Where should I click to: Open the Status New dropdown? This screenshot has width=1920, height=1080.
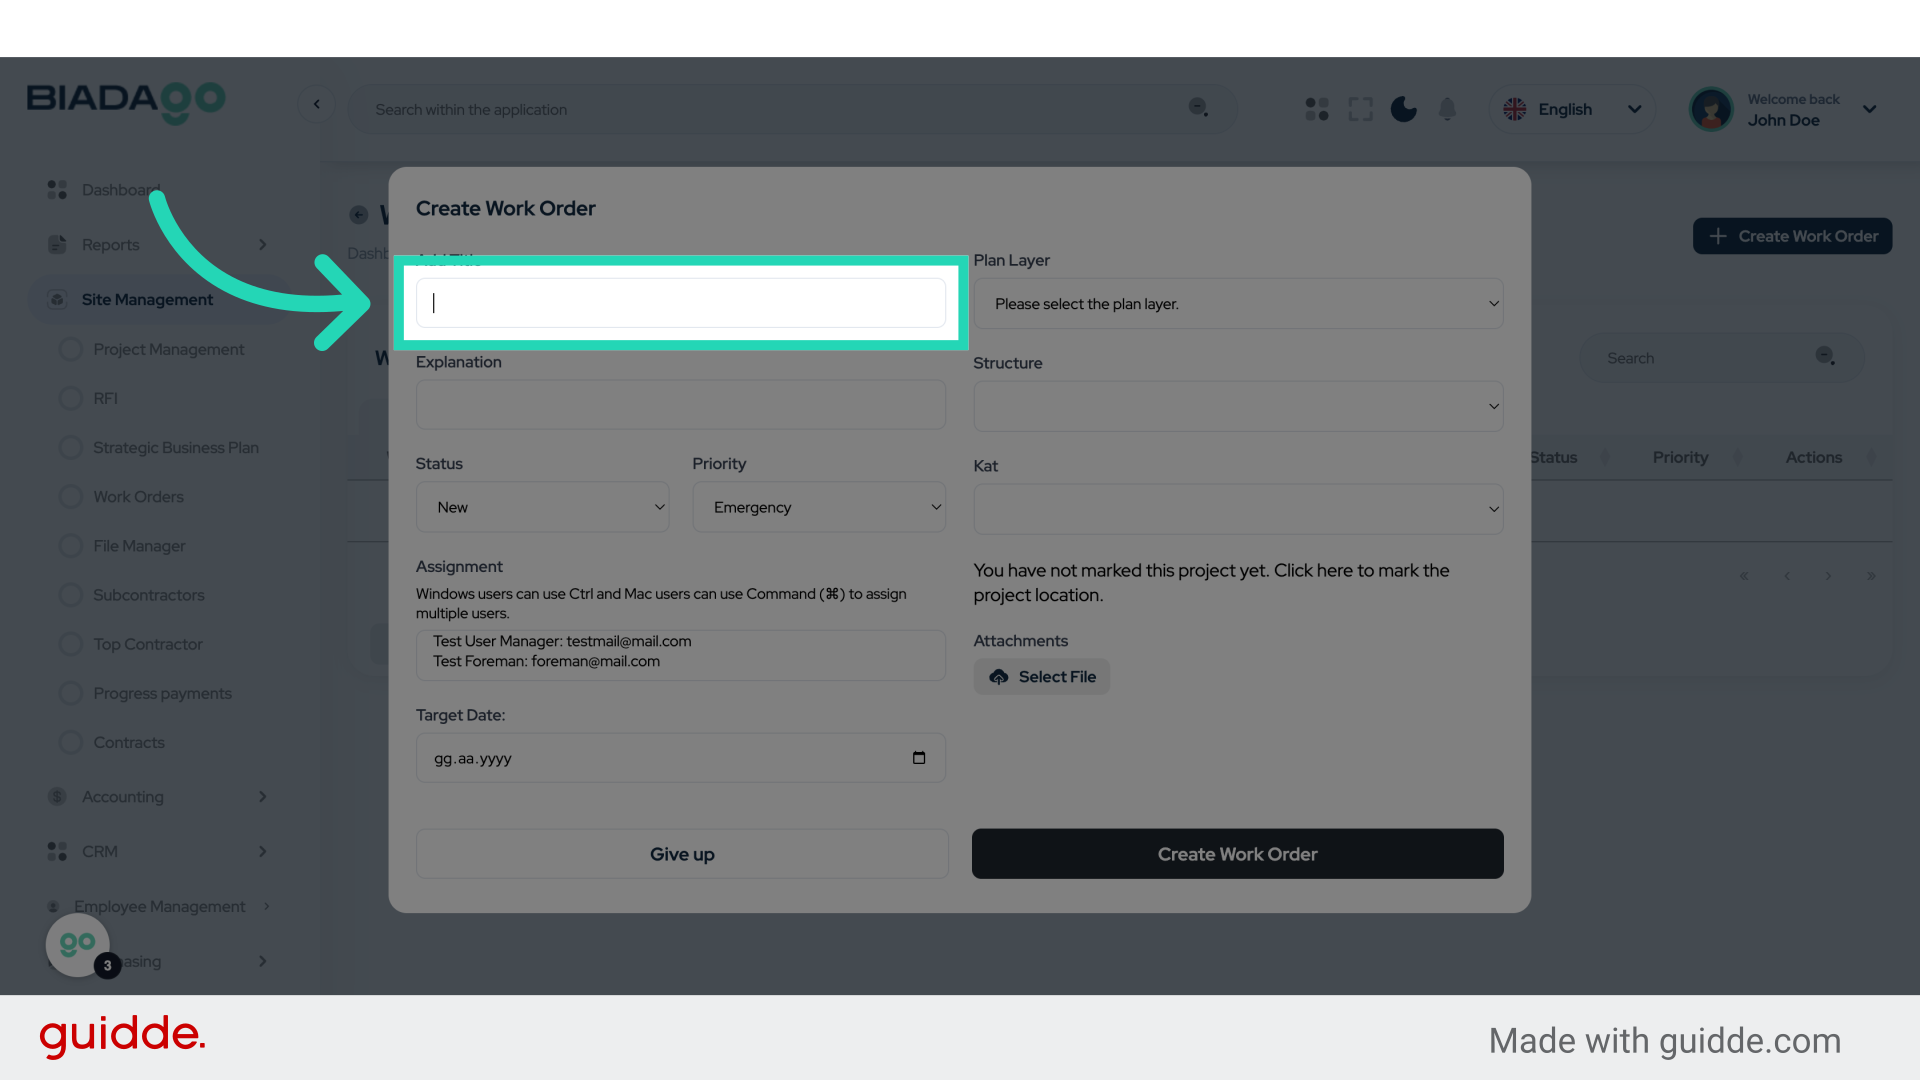[542, 508]
